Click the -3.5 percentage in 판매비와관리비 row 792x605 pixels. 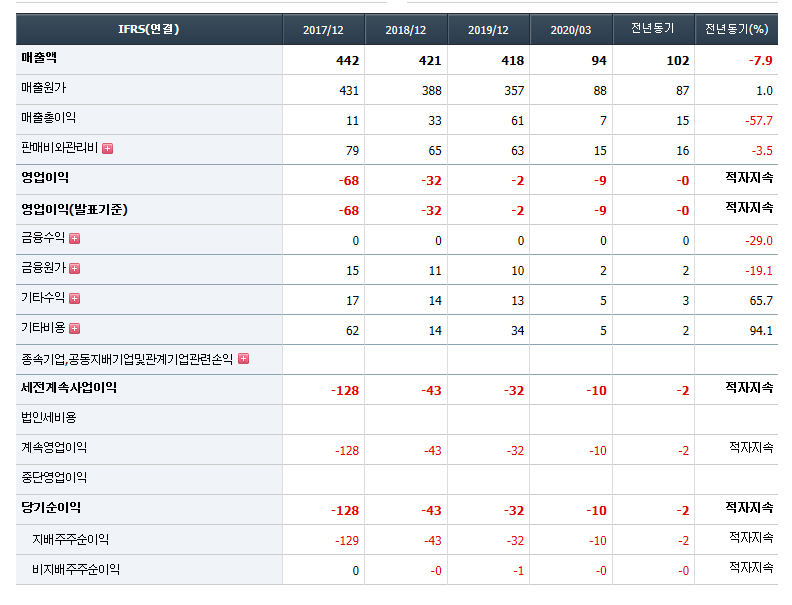tap(762, 151)
